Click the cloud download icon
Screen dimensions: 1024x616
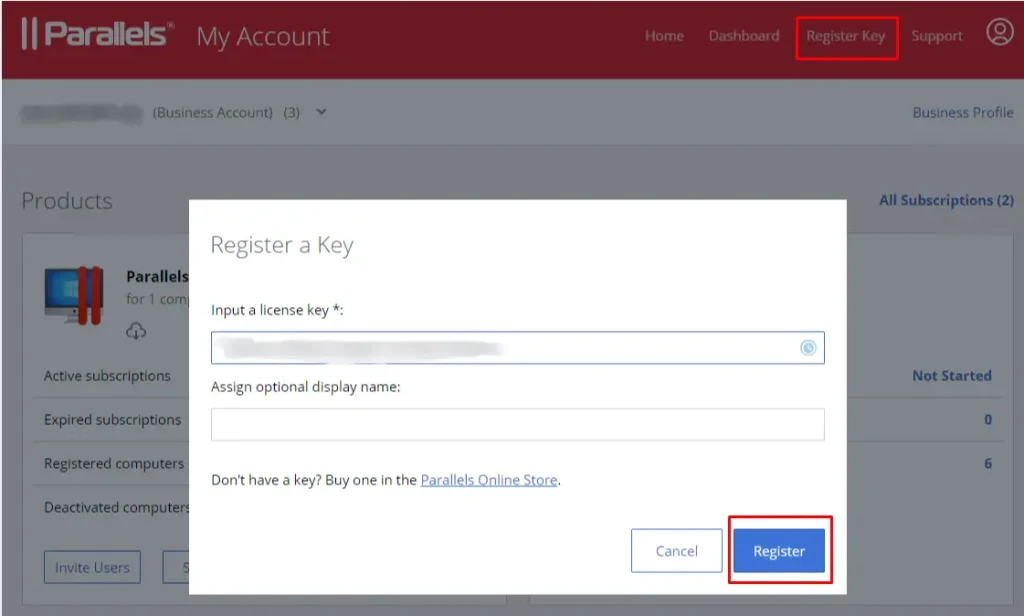(136, 331)
